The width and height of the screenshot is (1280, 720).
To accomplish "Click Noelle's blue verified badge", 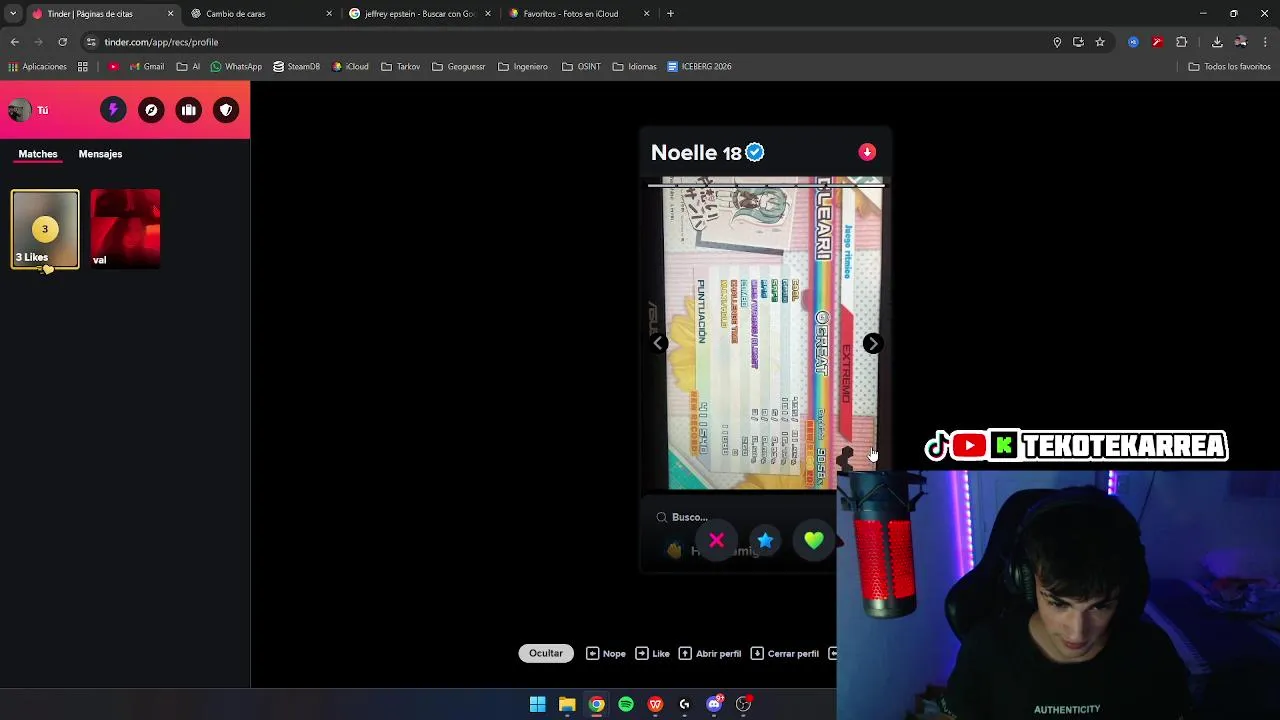I will click(755, 152).
